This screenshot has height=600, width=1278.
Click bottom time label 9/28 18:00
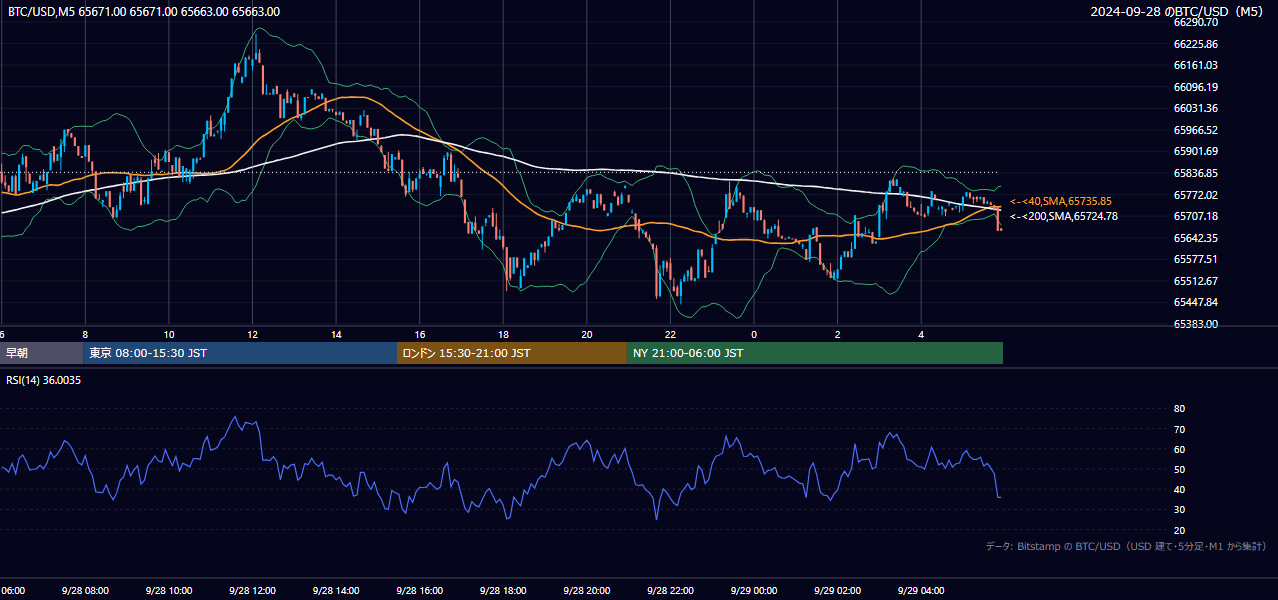click(503, 590)
